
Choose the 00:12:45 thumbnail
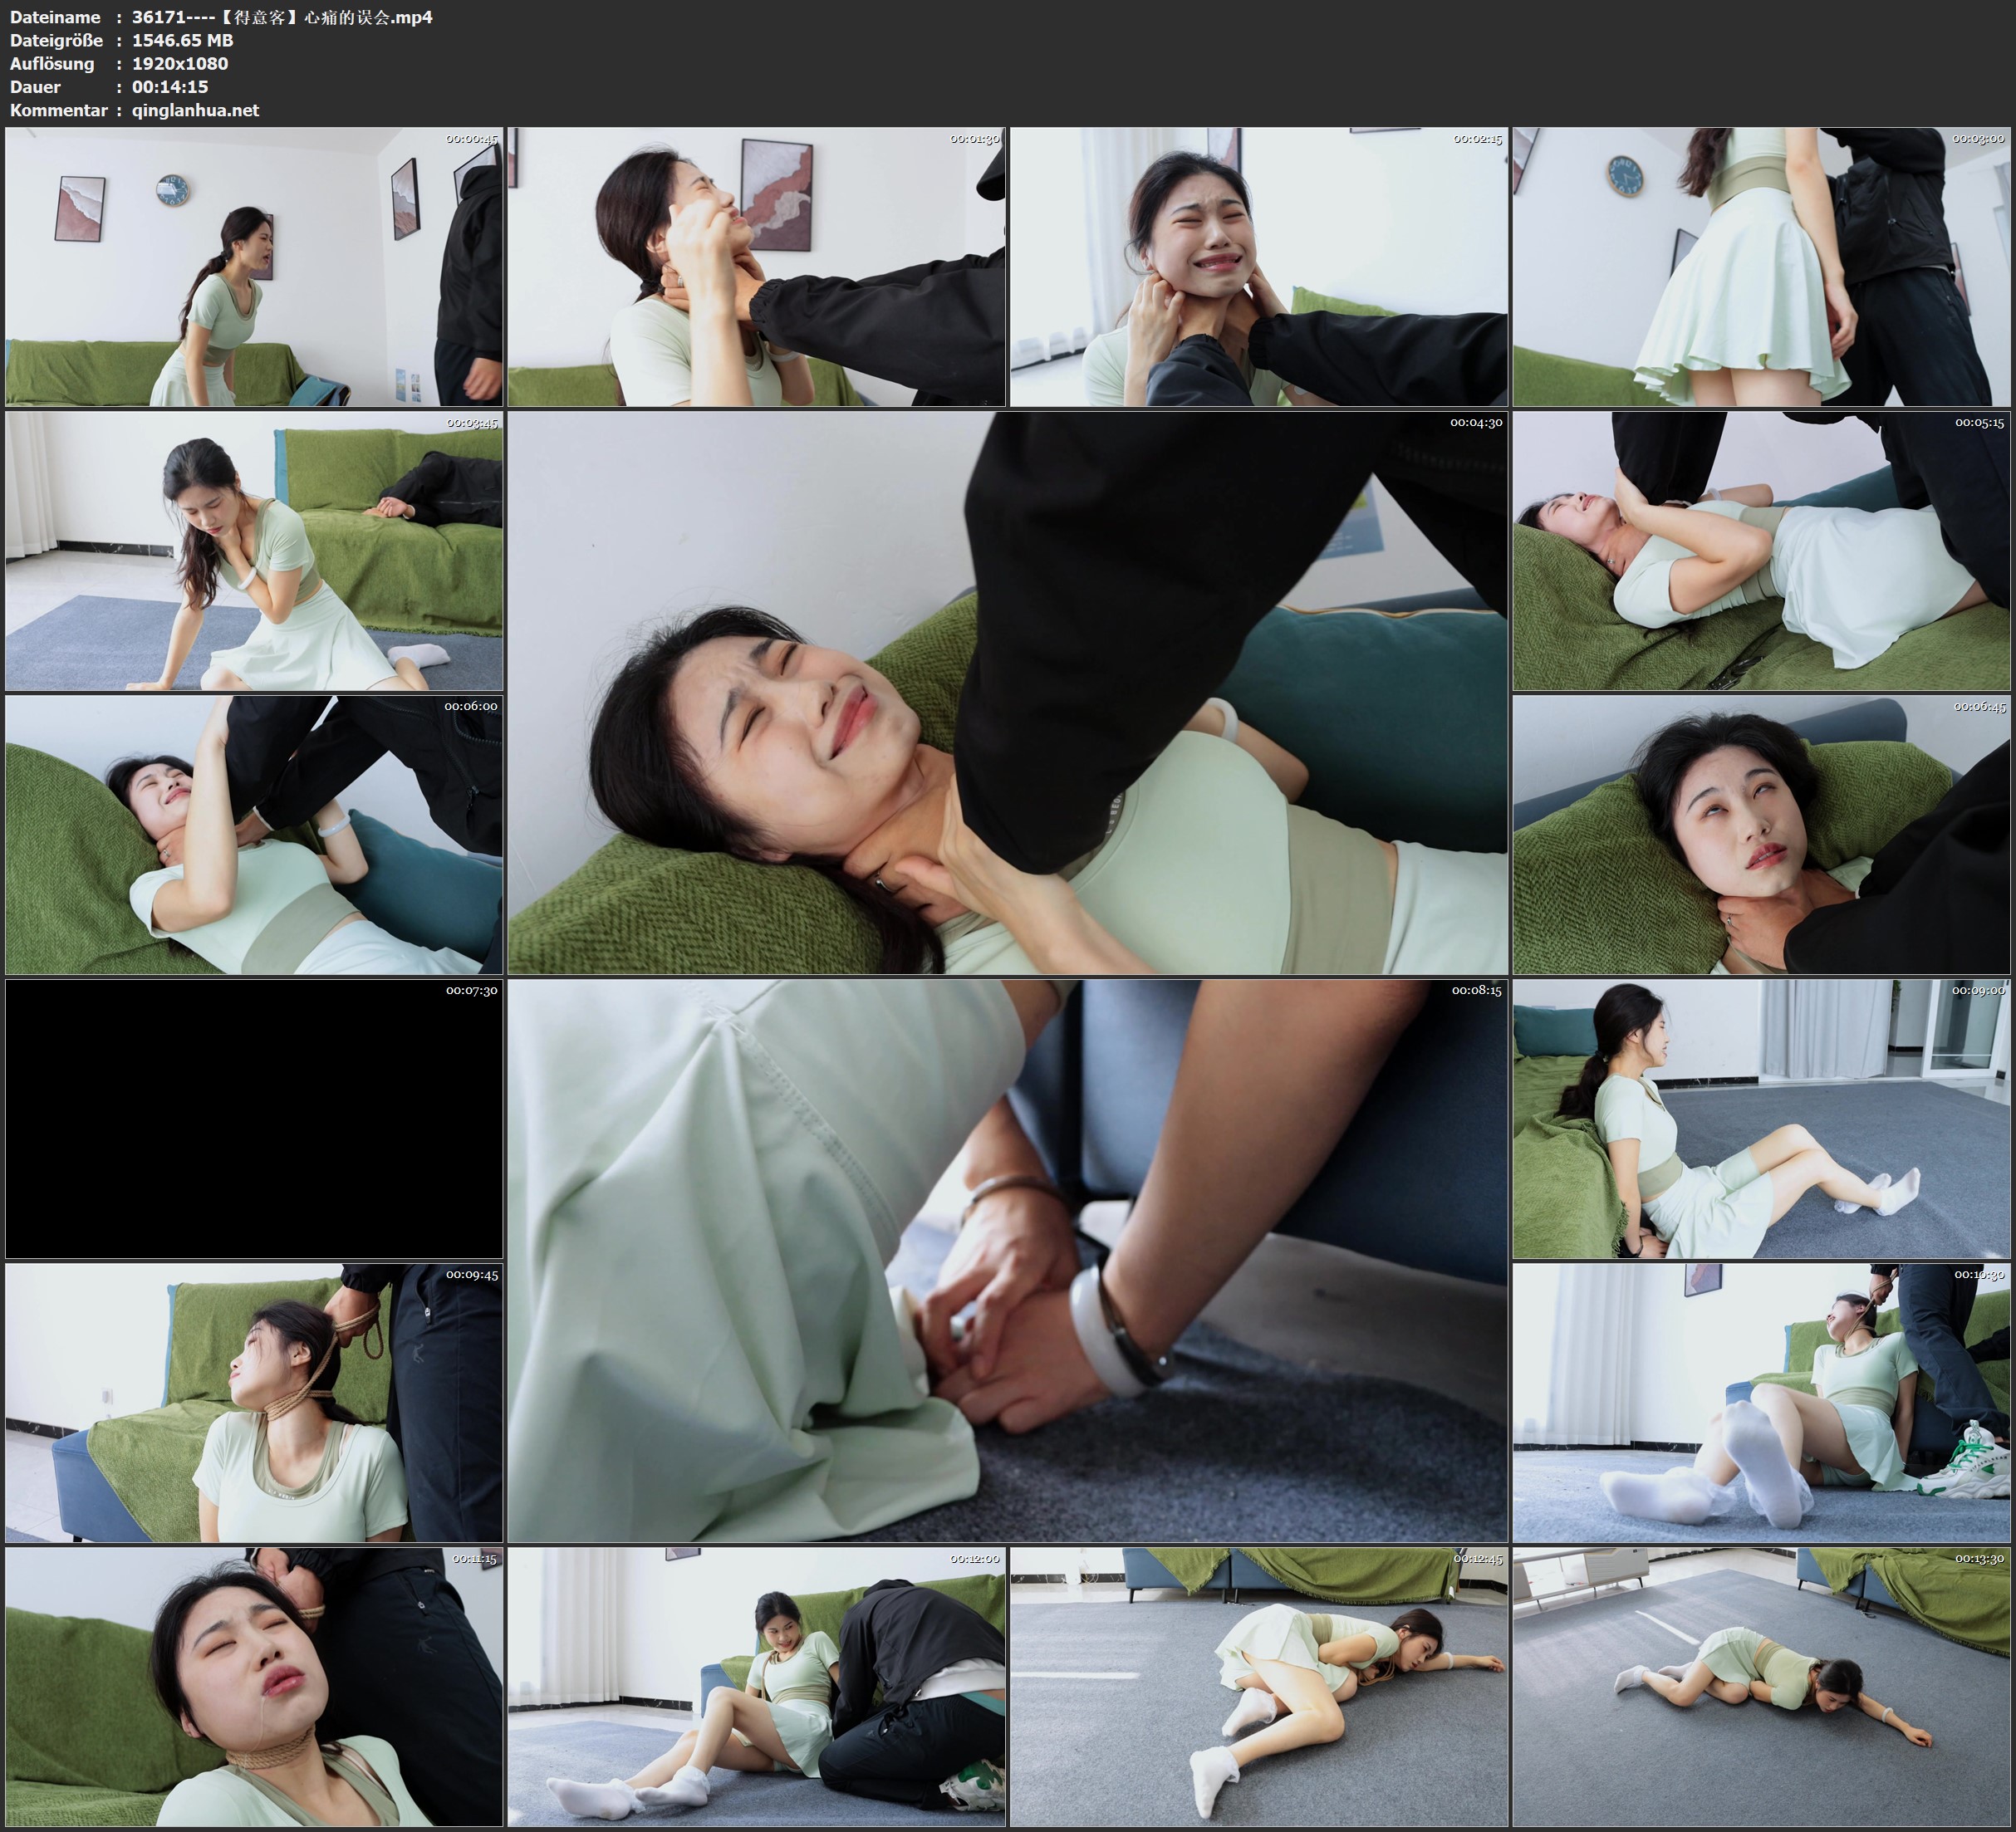point(1258,1686)
